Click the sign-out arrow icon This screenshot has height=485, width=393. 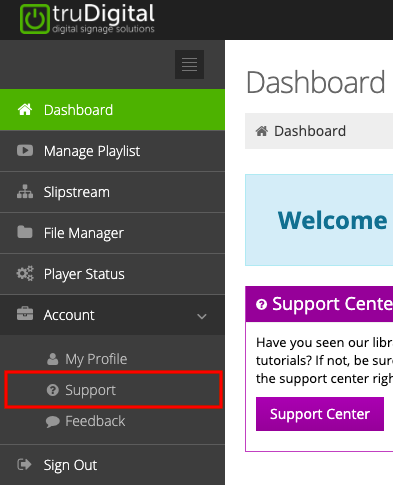[24, 464]
